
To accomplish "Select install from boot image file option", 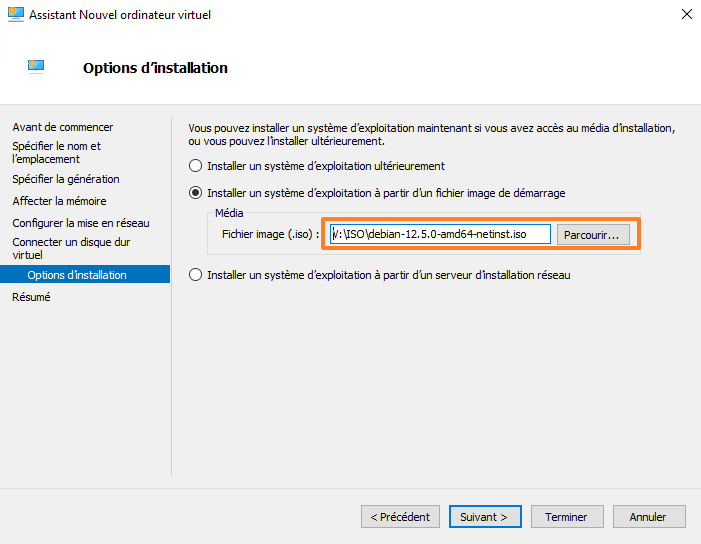I will pos(196,193).
